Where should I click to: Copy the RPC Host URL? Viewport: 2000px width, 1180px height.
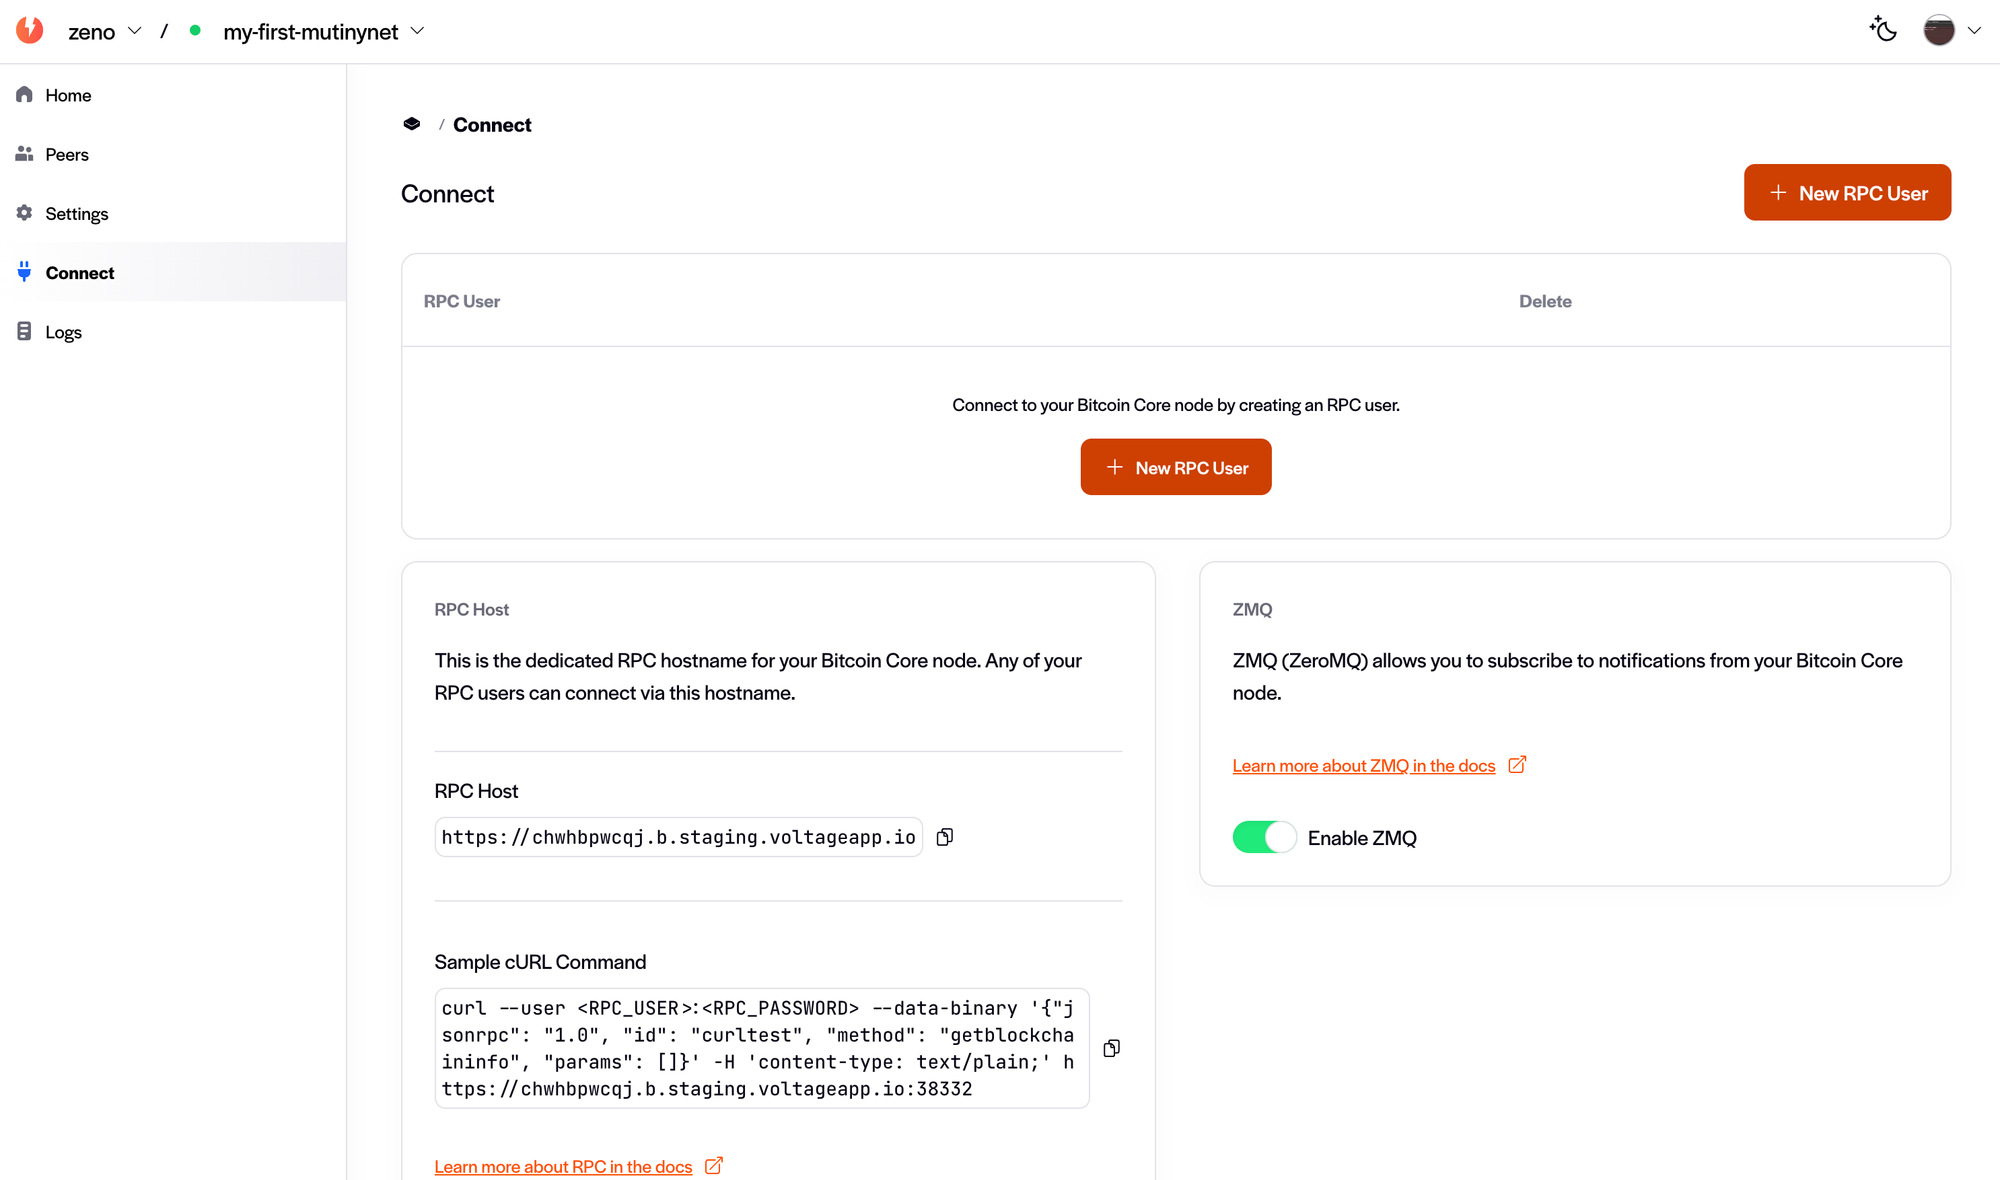944,837
